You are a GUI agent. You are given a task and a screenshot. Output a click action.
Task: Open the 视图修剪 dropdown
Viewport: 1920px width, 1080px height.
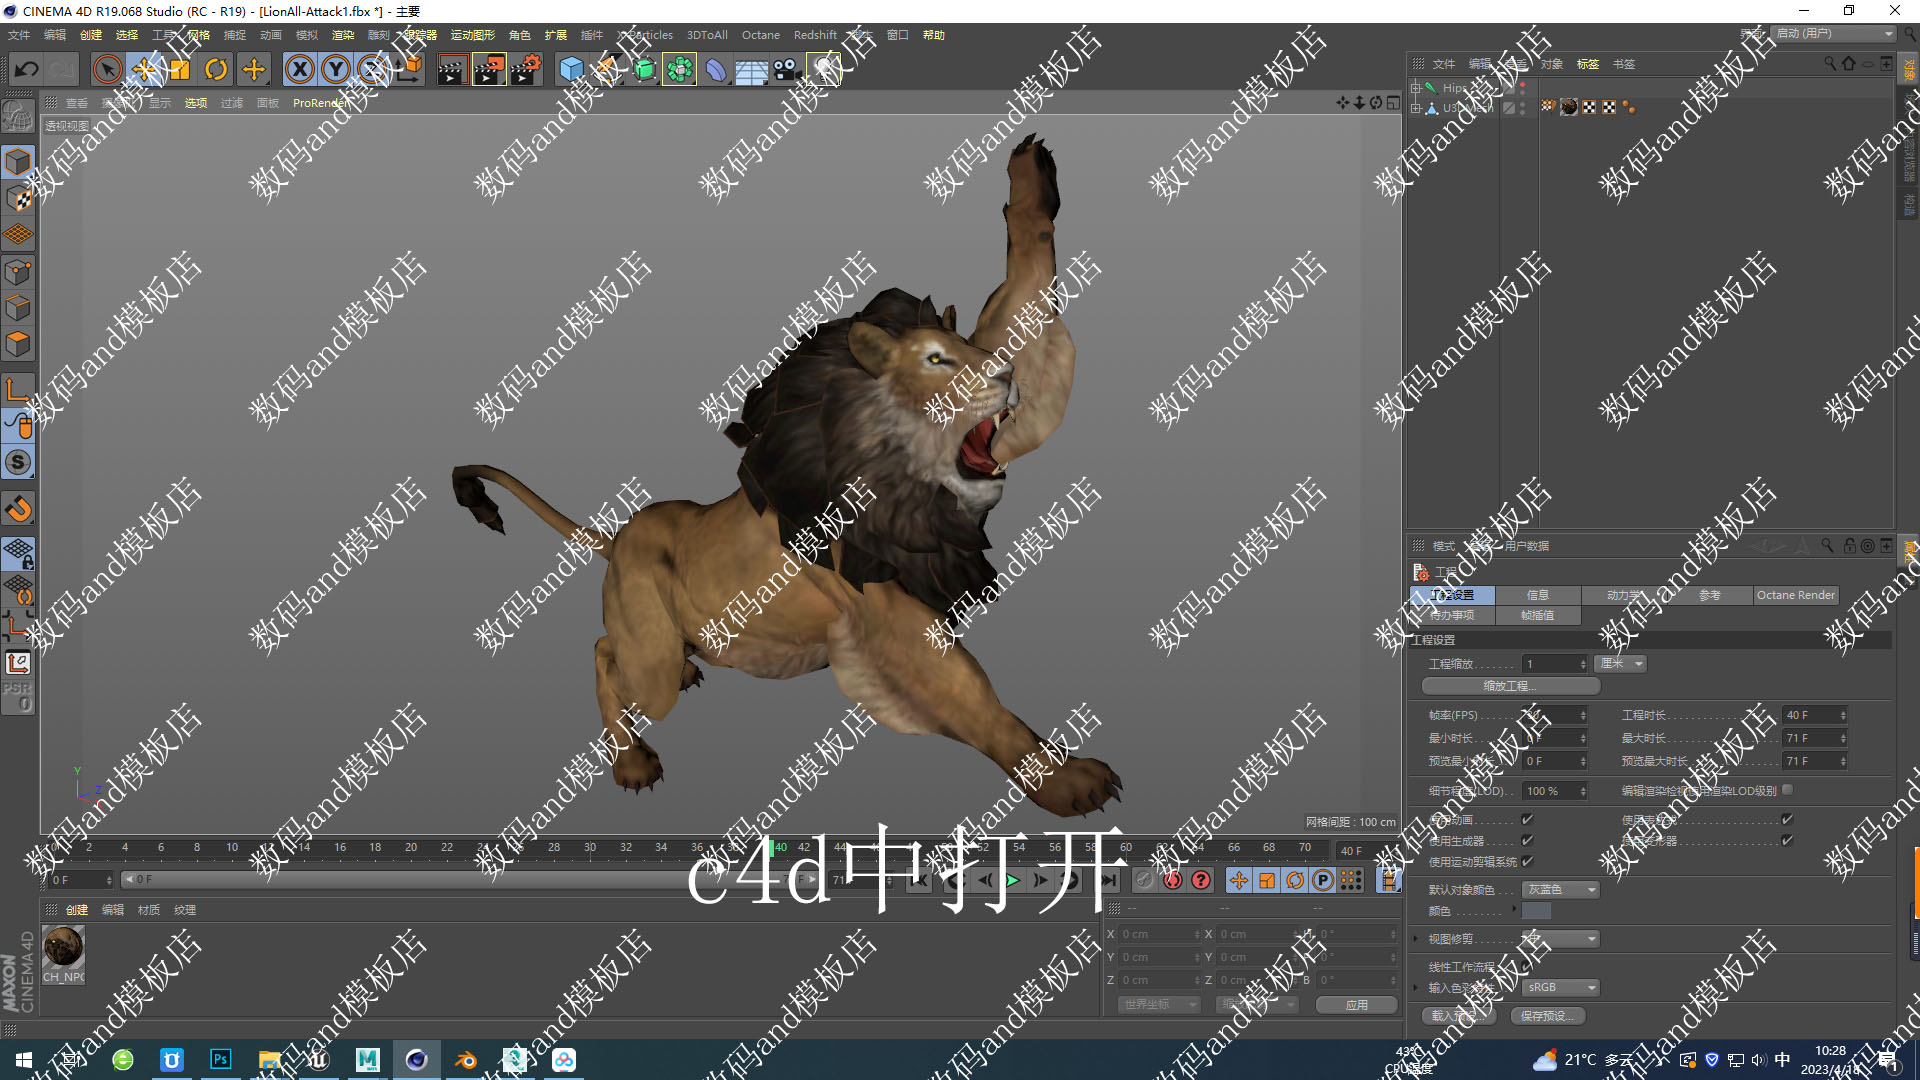tap(1561, 939)
